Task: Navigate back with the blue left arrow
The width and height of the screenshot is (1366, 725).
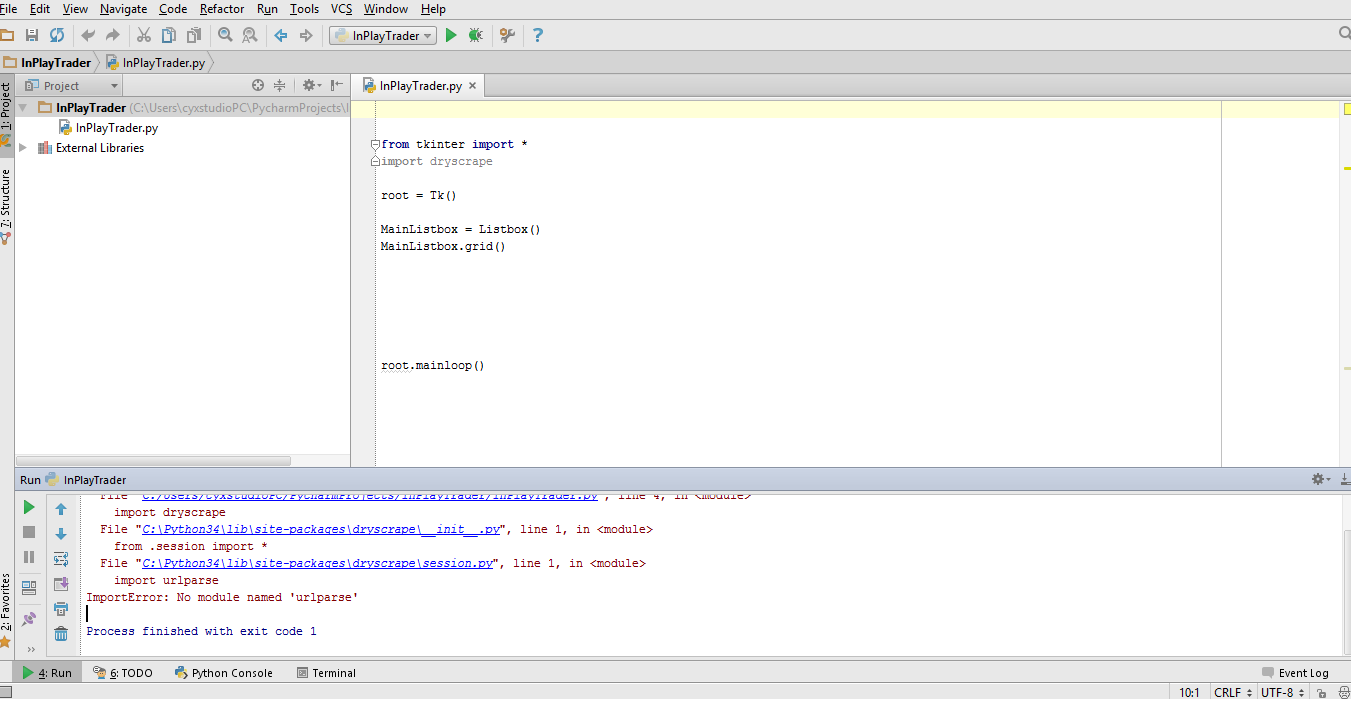Action: [x=281, y=35]
